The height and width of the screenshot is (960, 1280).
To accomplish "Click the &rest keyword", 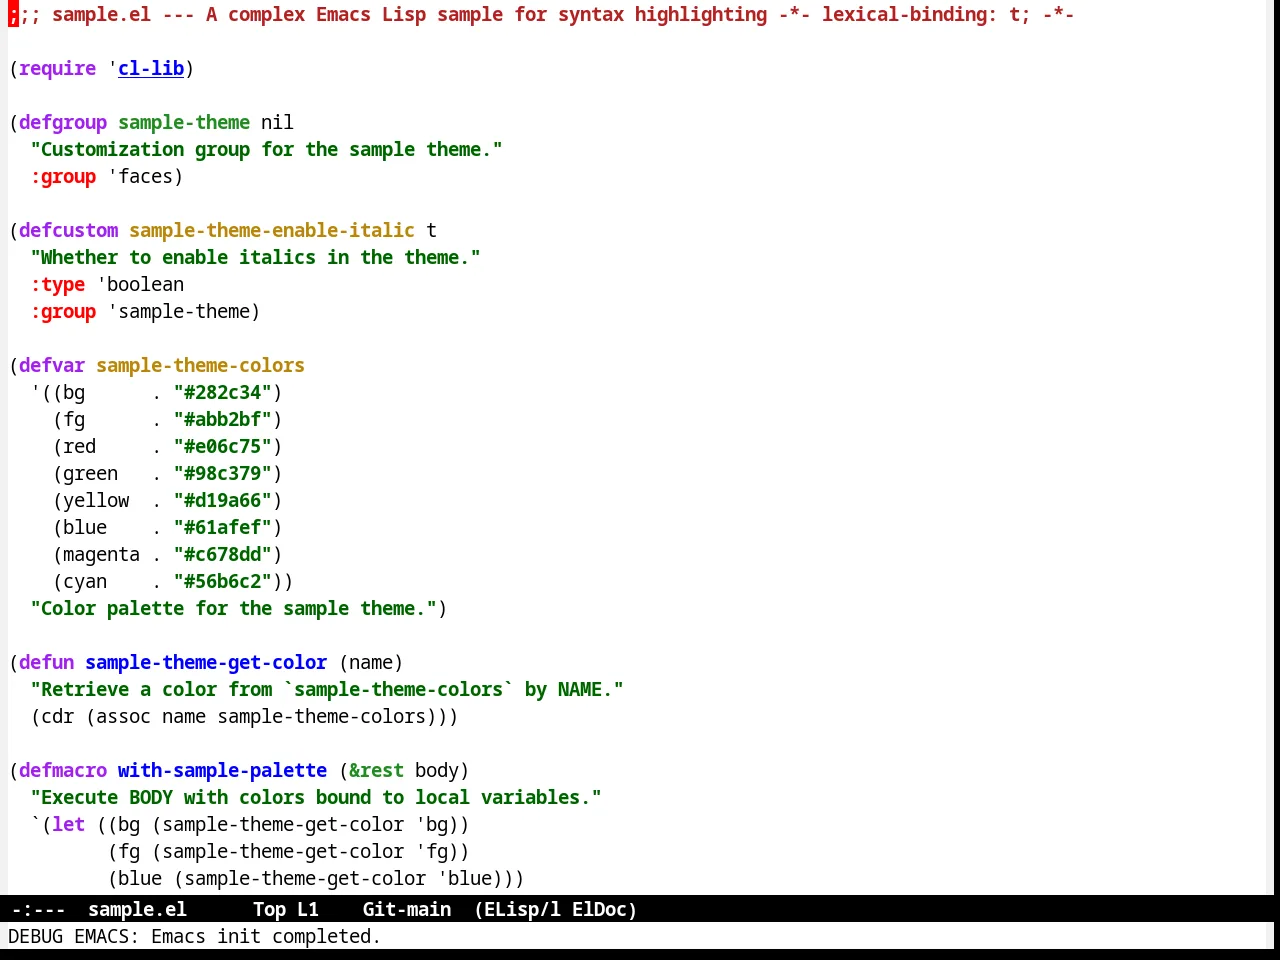I will (x=376, y=770).
